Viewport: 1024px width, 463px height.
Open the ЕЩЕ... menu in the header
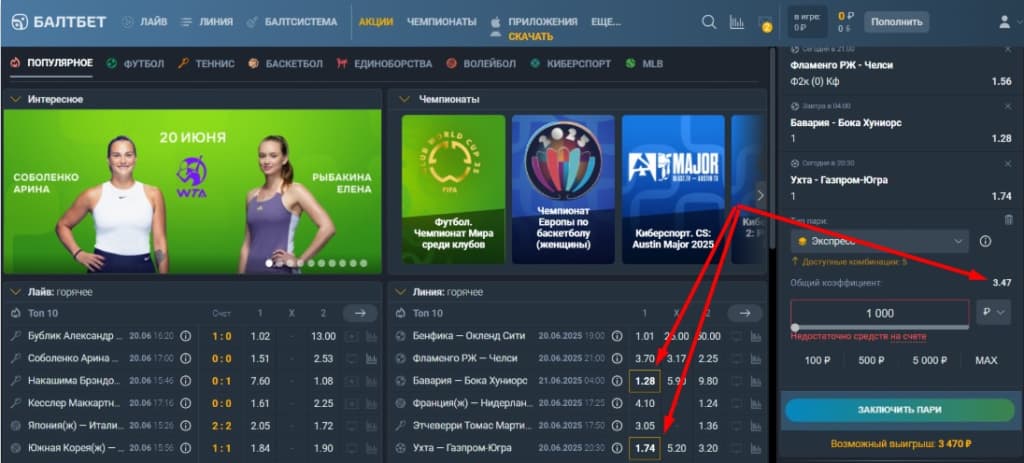point(606,22)
